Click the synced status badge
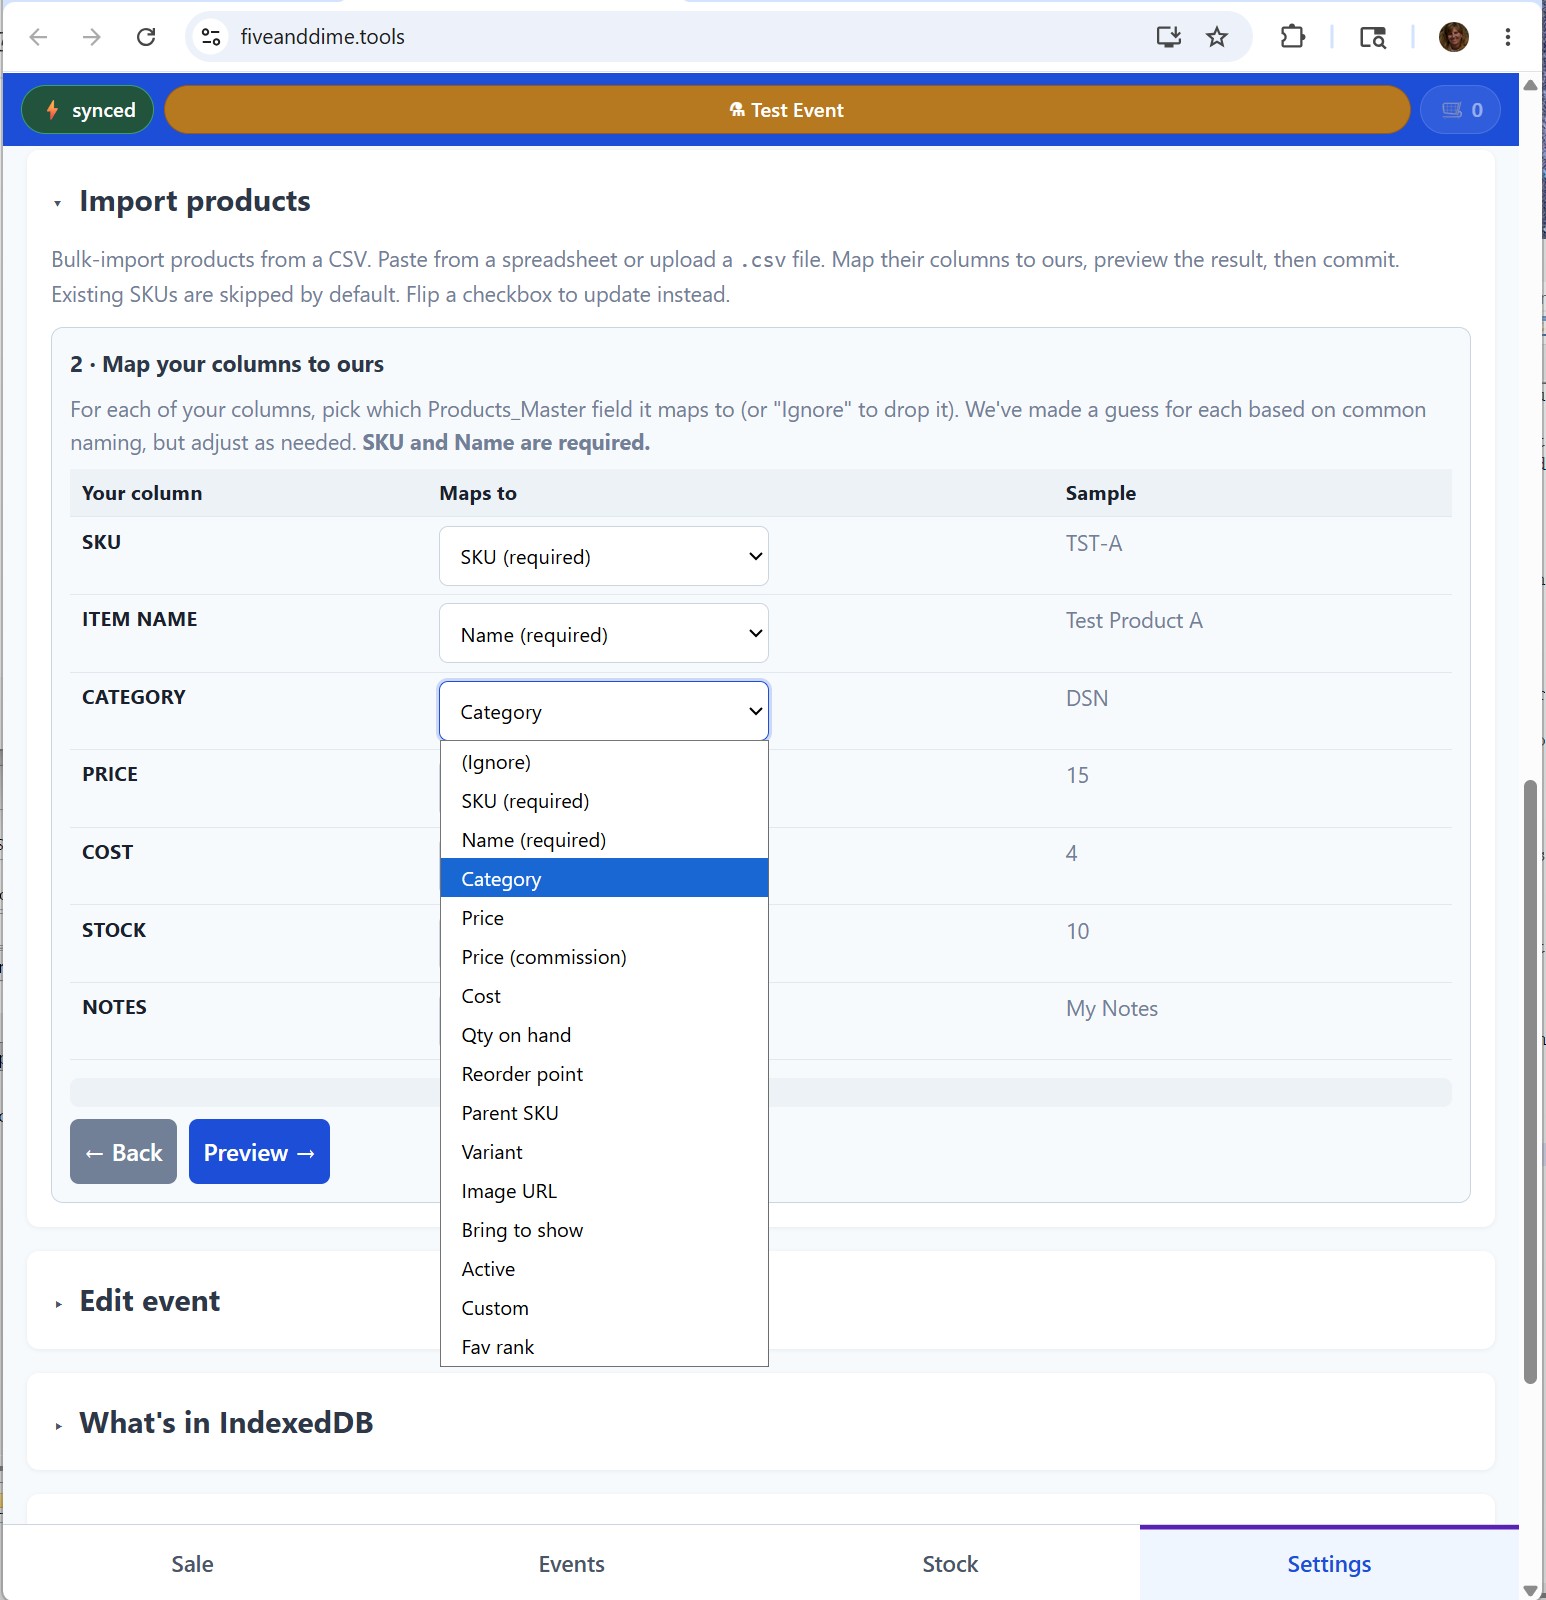 [88, 110]
